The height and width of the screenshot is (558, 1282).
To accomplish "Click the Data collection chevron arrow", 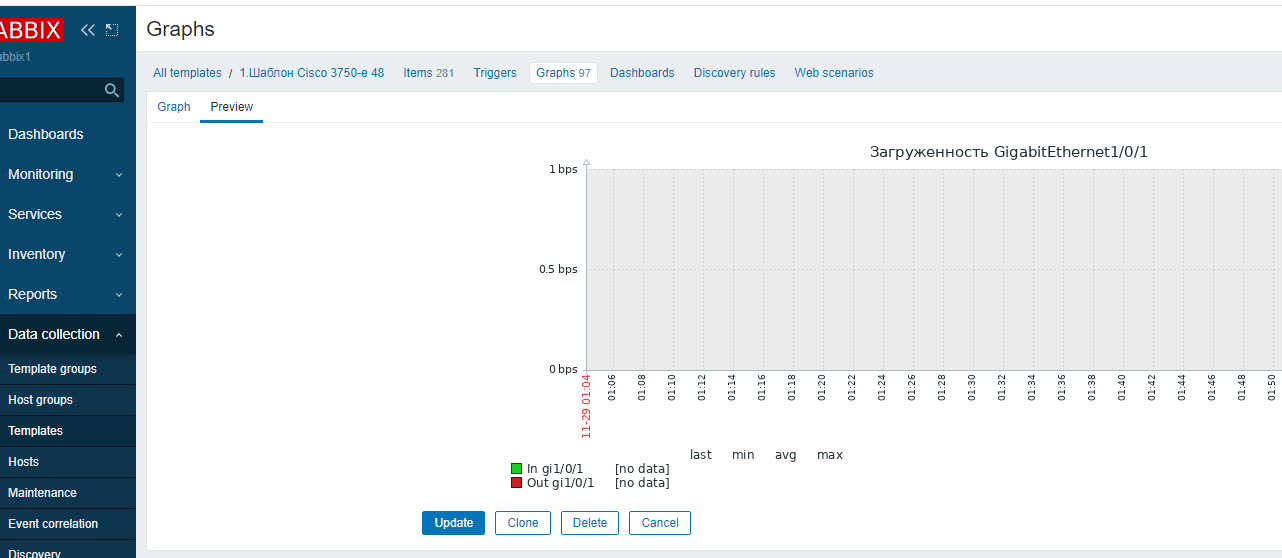I will point(119,335).
